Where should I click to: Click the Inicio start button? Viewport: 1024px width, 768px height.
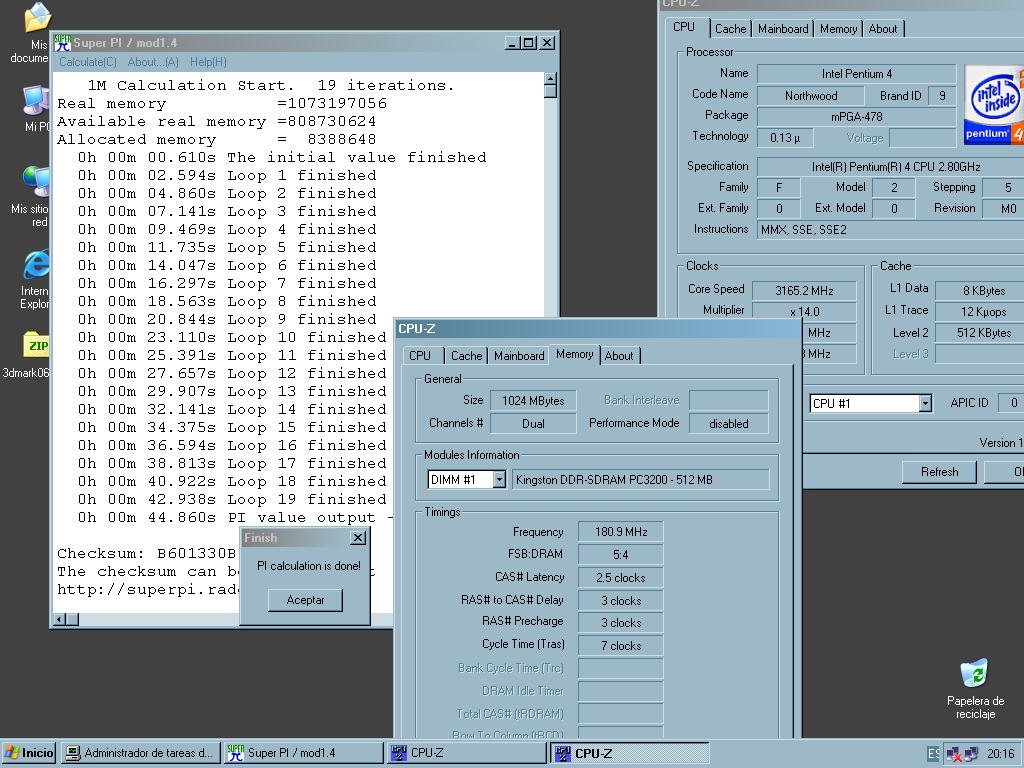(29, 753)
